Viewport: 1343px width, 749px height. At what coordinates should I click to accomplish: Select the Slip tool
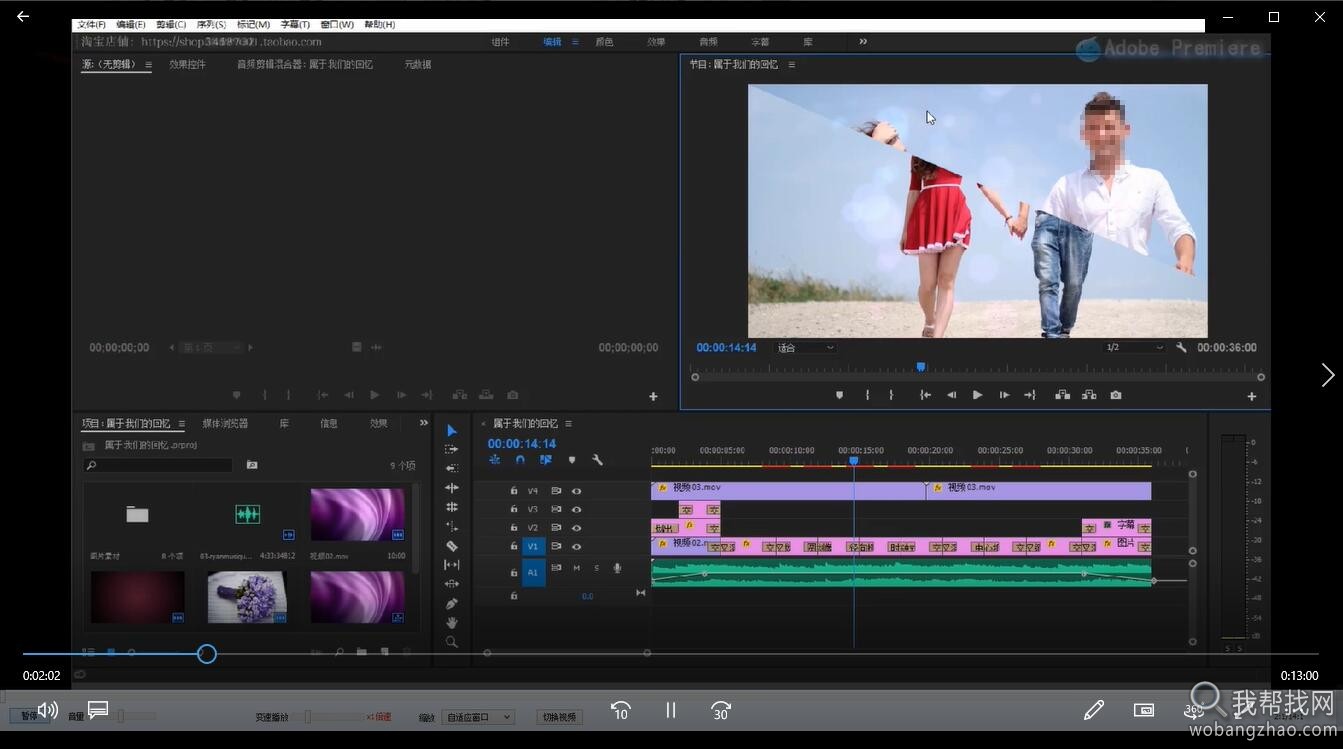point(452,565)
